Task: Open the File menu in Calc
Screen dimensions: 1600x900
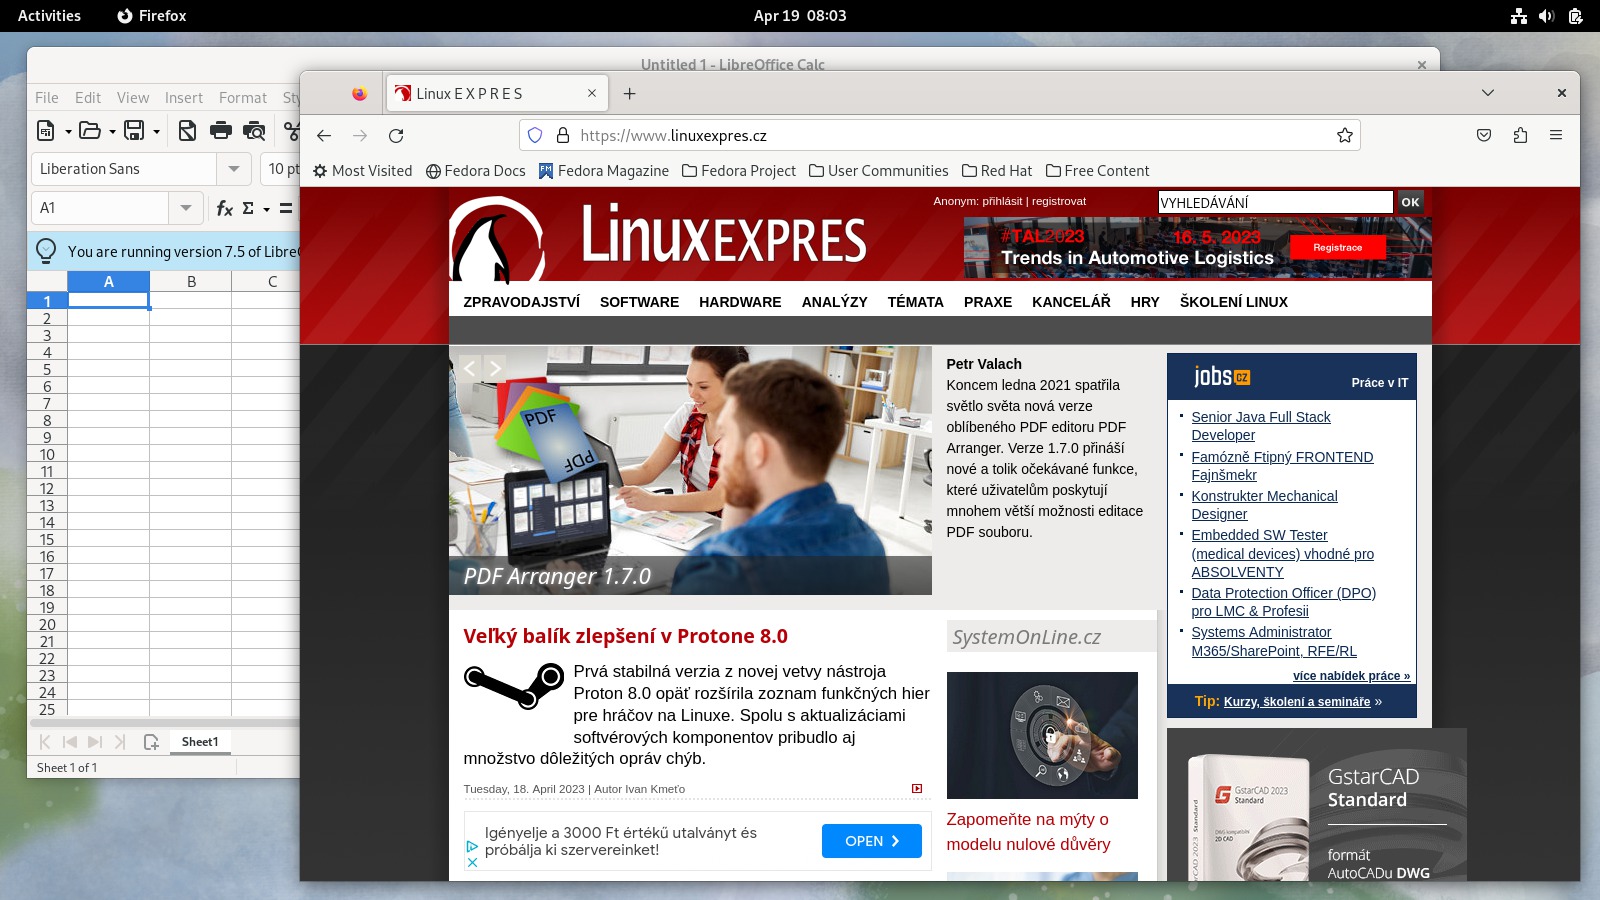Action: pos(46,98)
